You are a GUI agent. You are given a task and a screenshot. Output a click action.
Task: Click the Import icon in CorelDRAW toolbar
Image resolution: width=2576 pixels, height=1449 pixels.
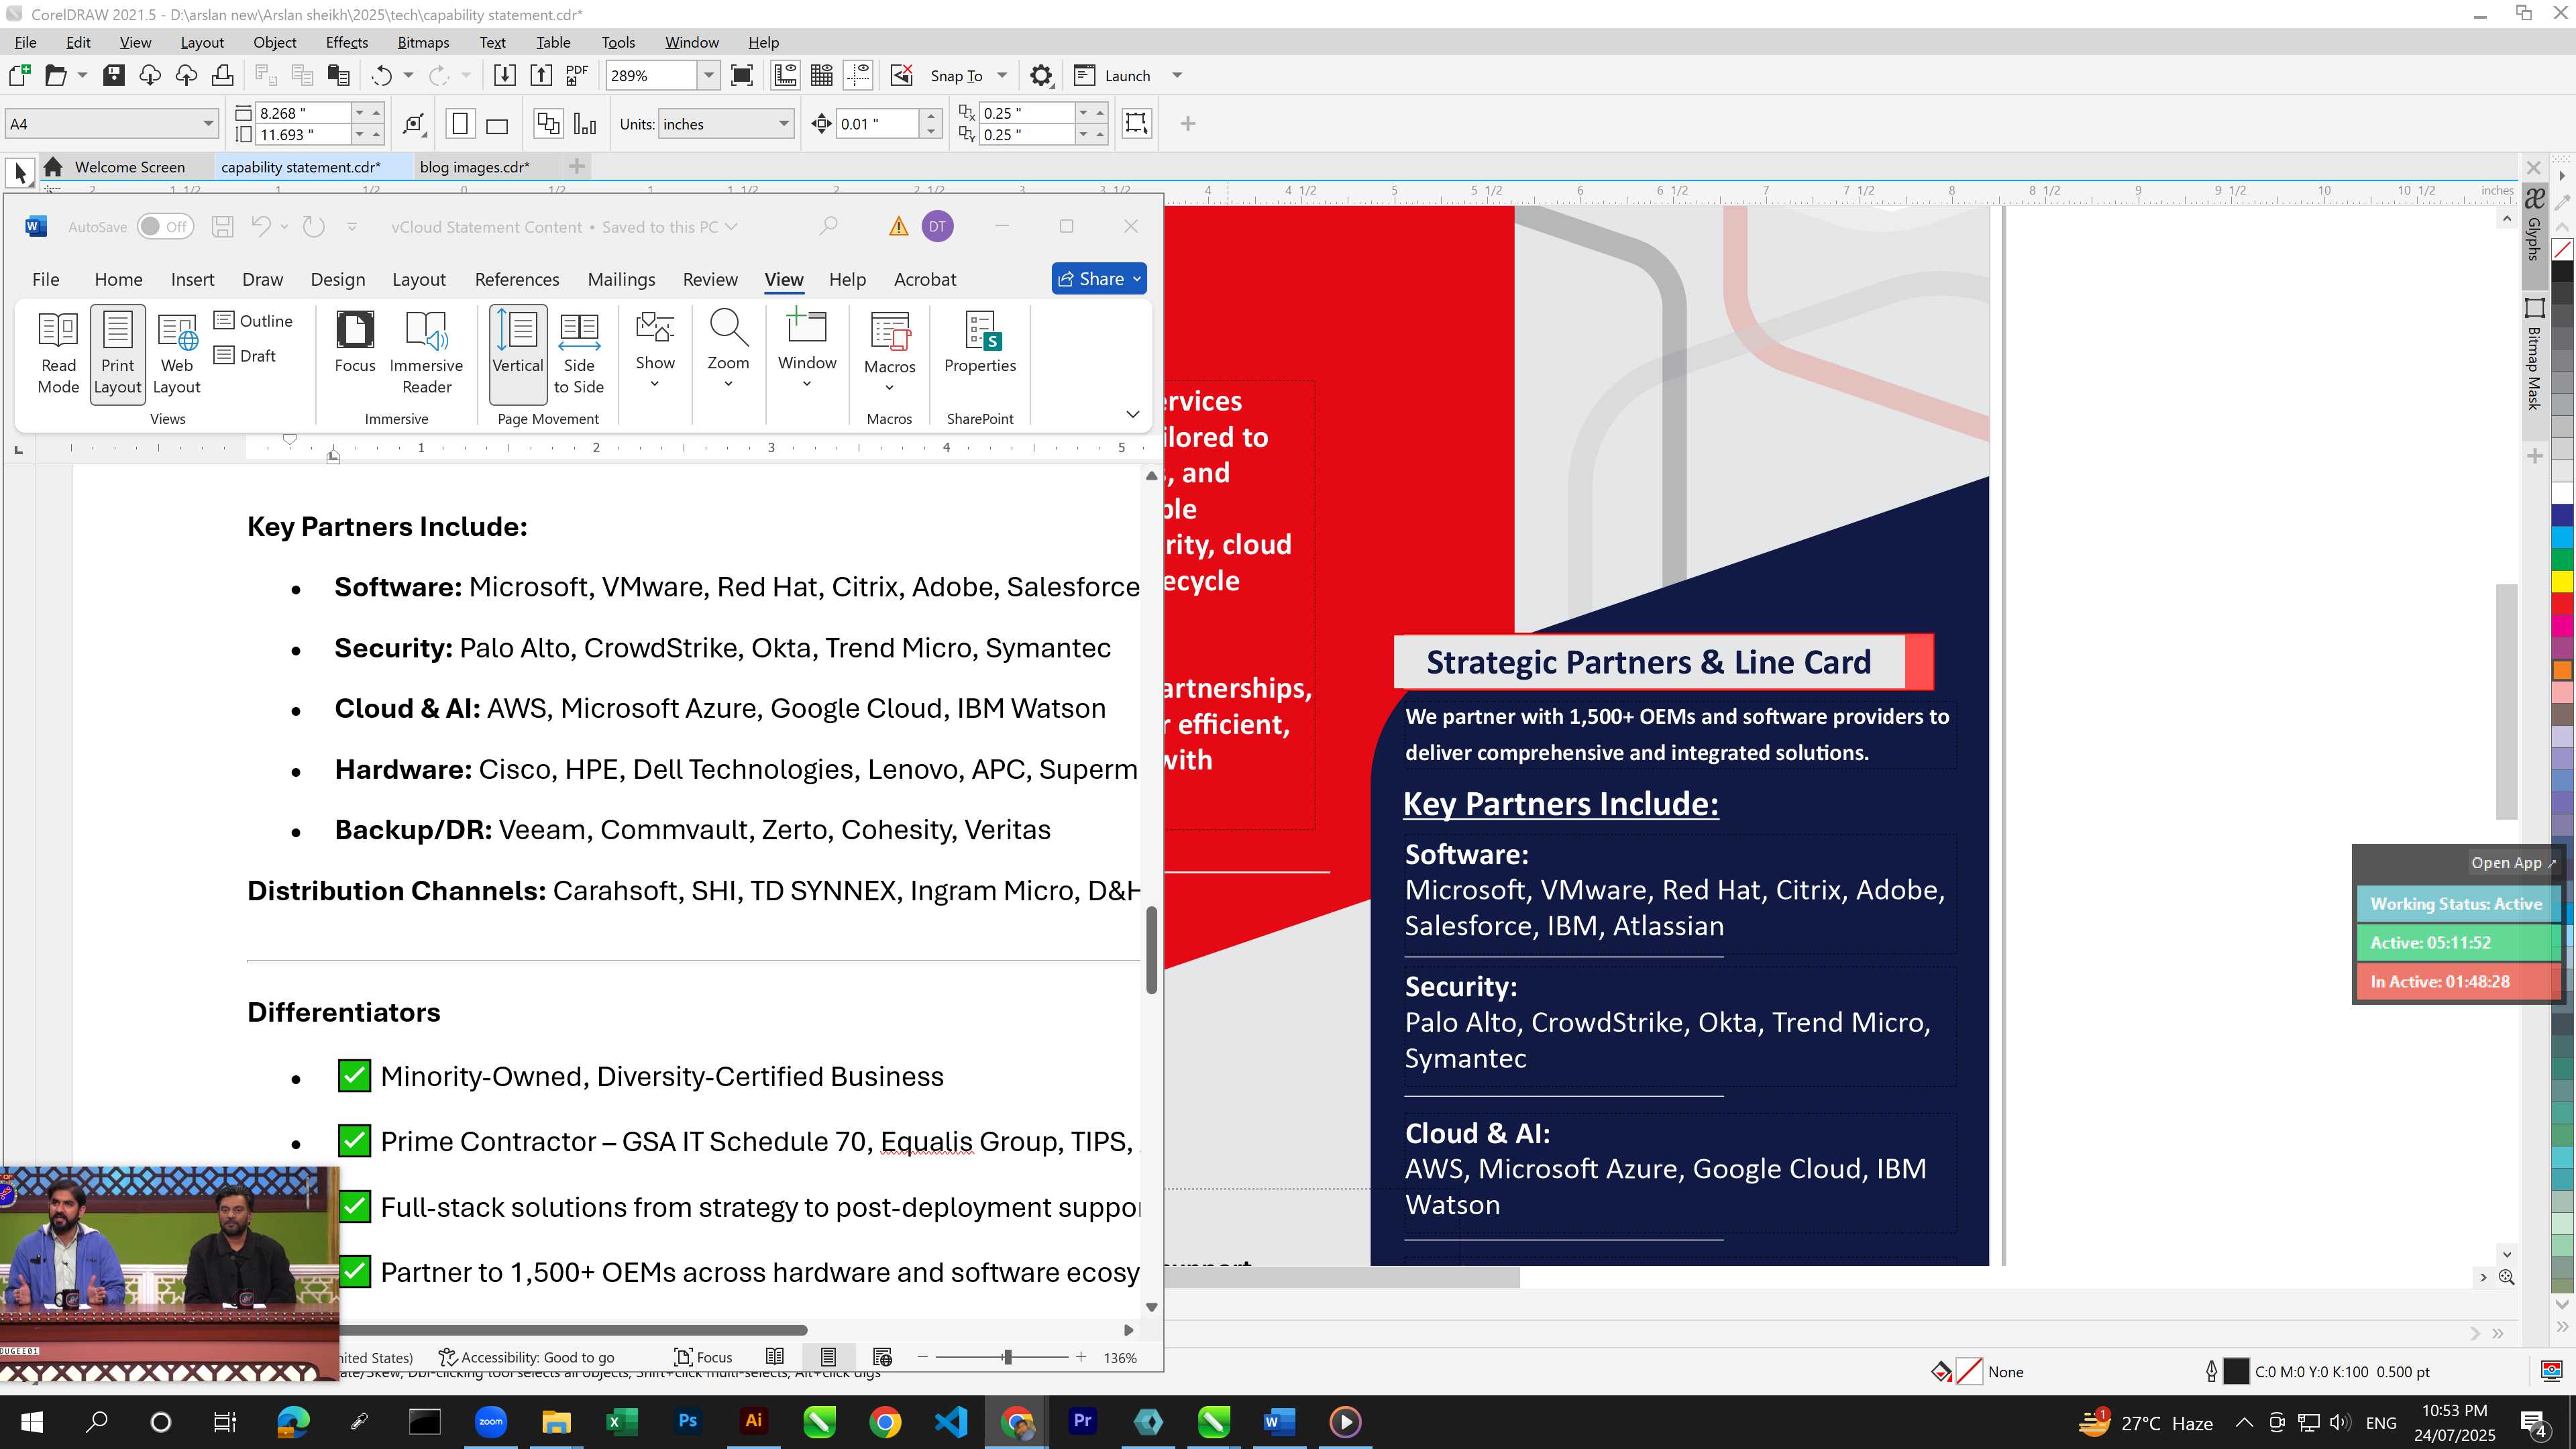pos(505,75)
